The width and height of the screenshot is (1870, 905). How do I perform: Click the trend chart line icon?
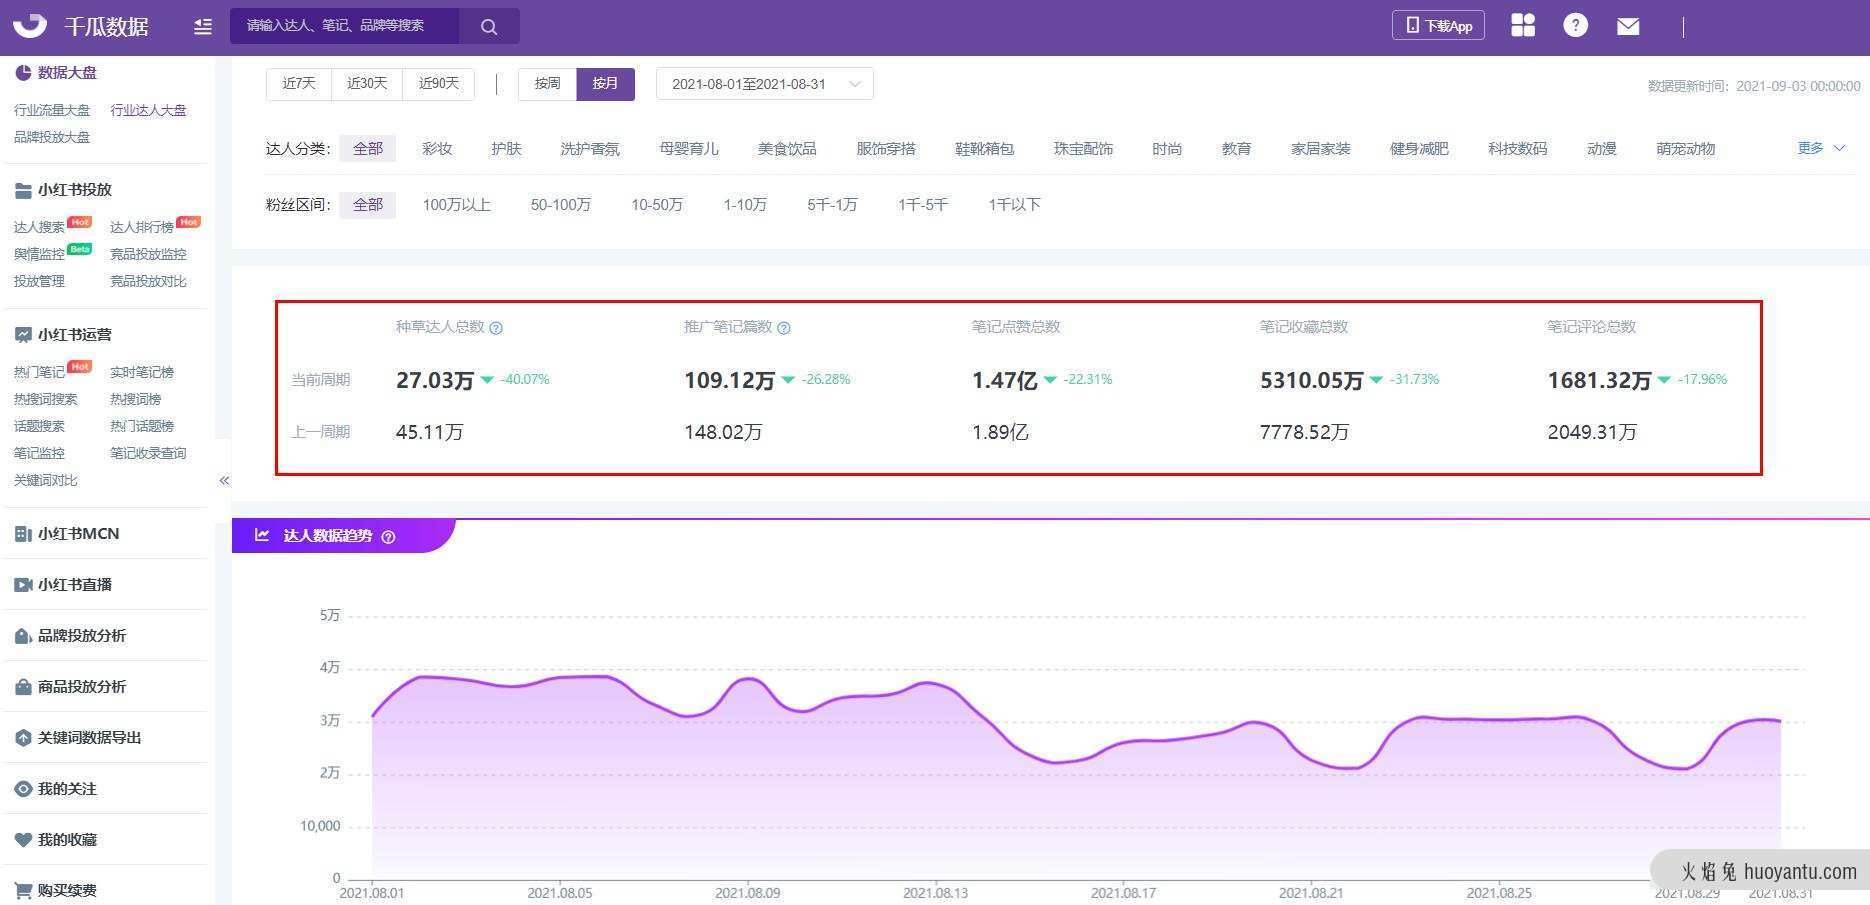262,535
